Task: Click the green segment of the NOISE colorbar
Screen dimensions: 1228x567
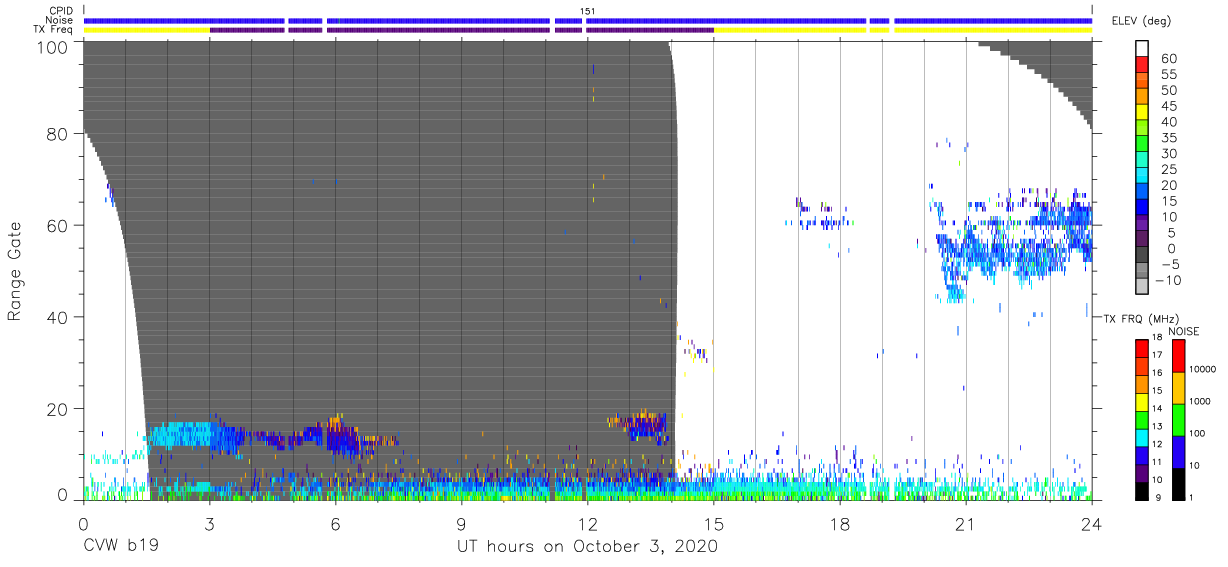Action: click(1180, 419)
